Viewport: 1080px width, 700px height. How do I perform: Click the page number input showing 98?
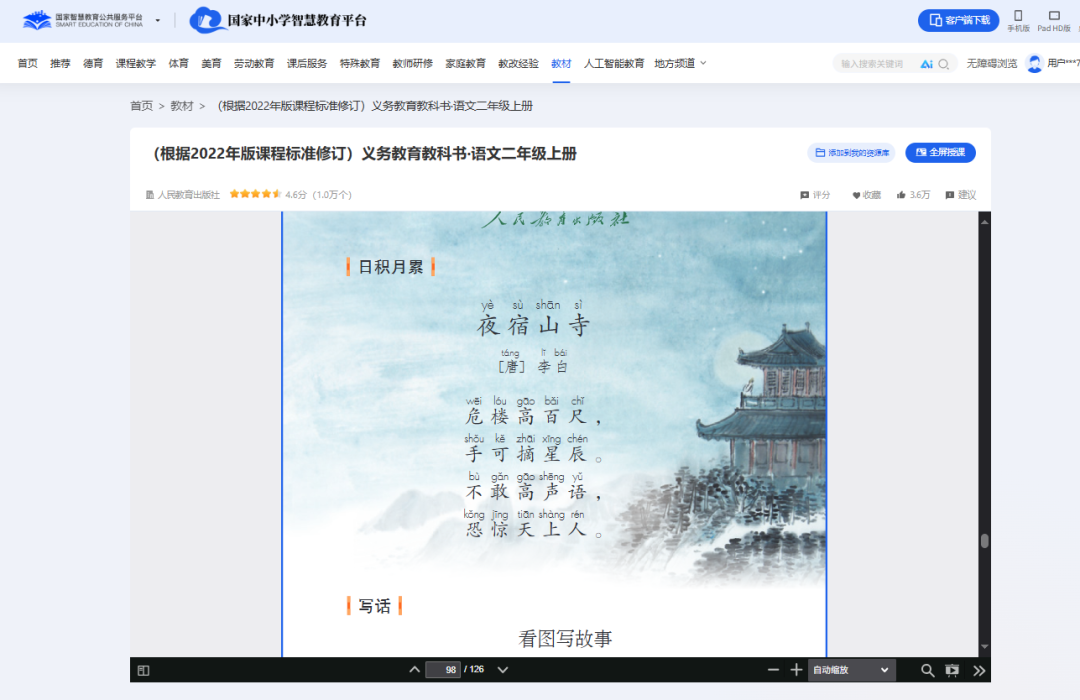pos(443,670)
